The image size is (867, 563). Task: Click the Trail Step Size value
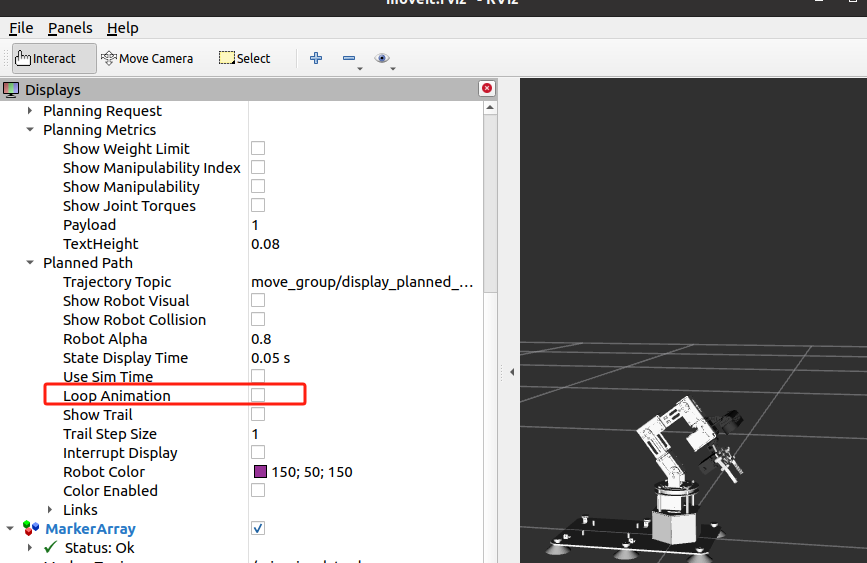tap(255, 434)
